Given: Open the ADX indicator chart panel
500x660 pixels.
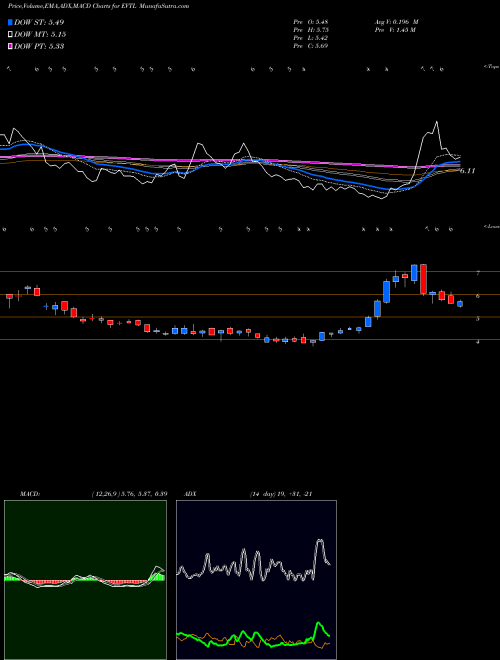Looking at the screenshot, I should click(256, 580).
